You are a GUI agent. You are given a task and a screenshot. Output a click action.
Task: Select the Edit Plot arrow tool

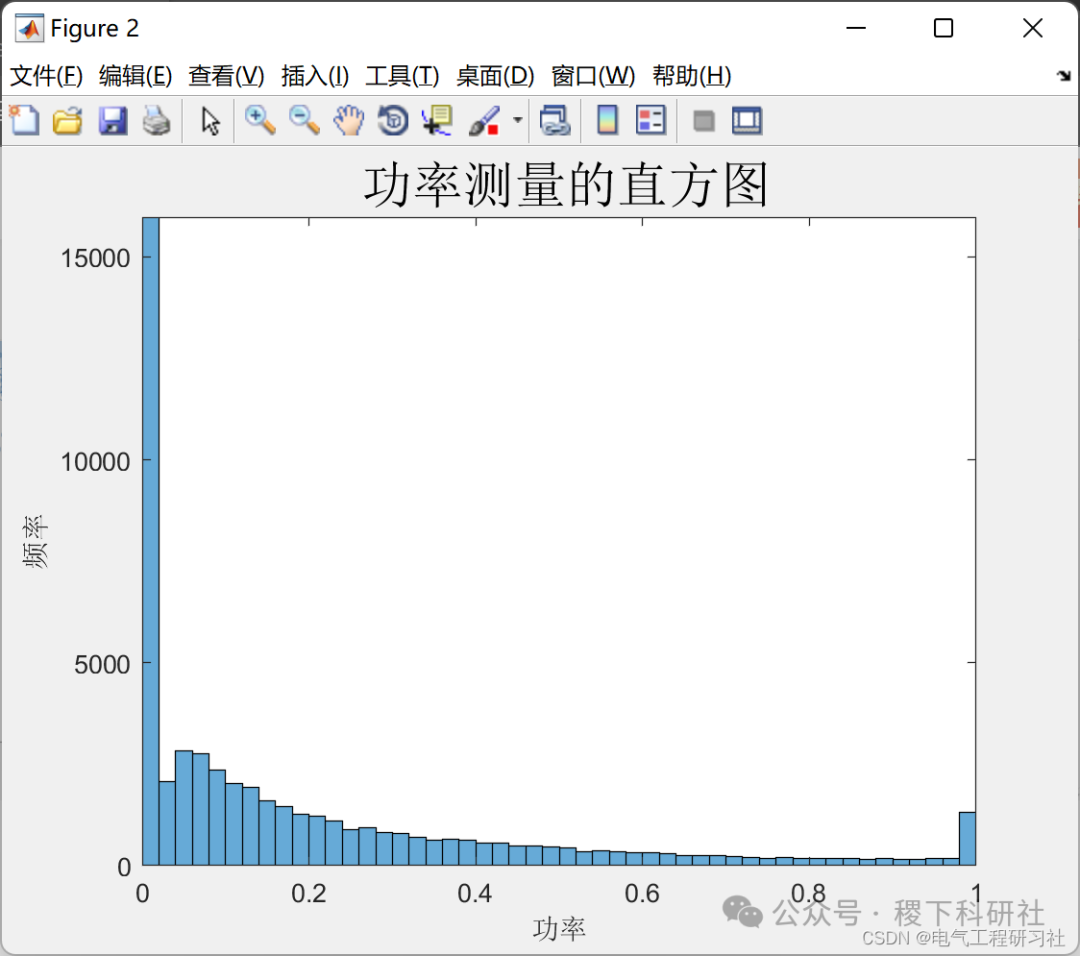point(210,121)
